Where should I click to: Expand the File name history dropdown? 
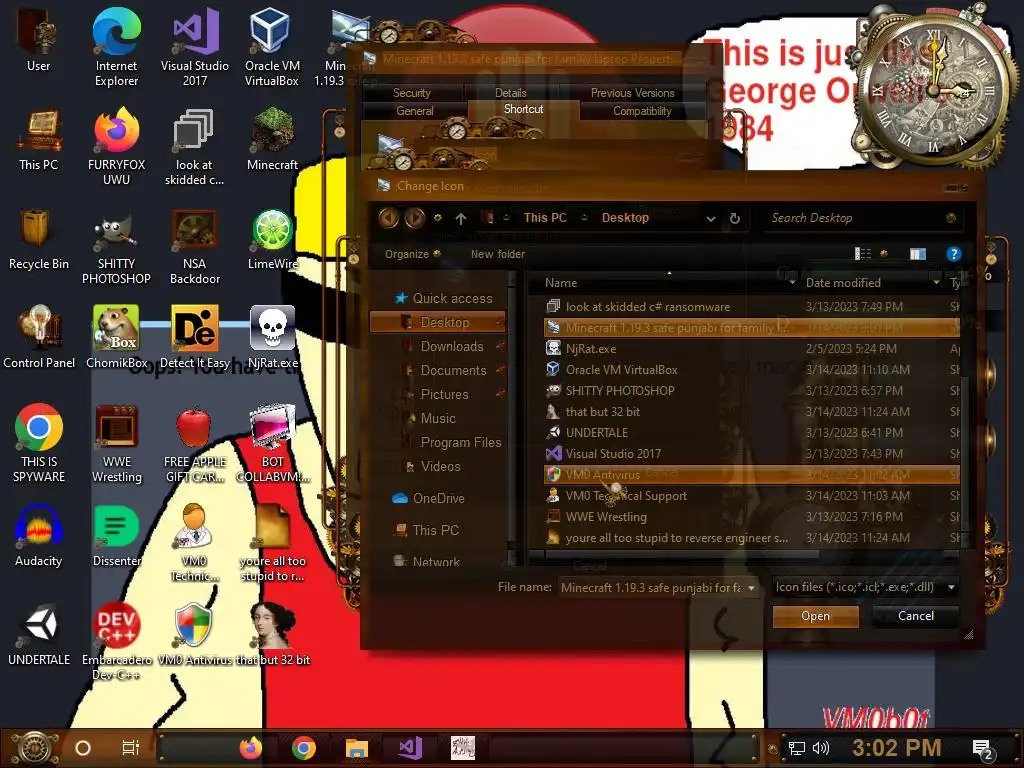(752, 588)
